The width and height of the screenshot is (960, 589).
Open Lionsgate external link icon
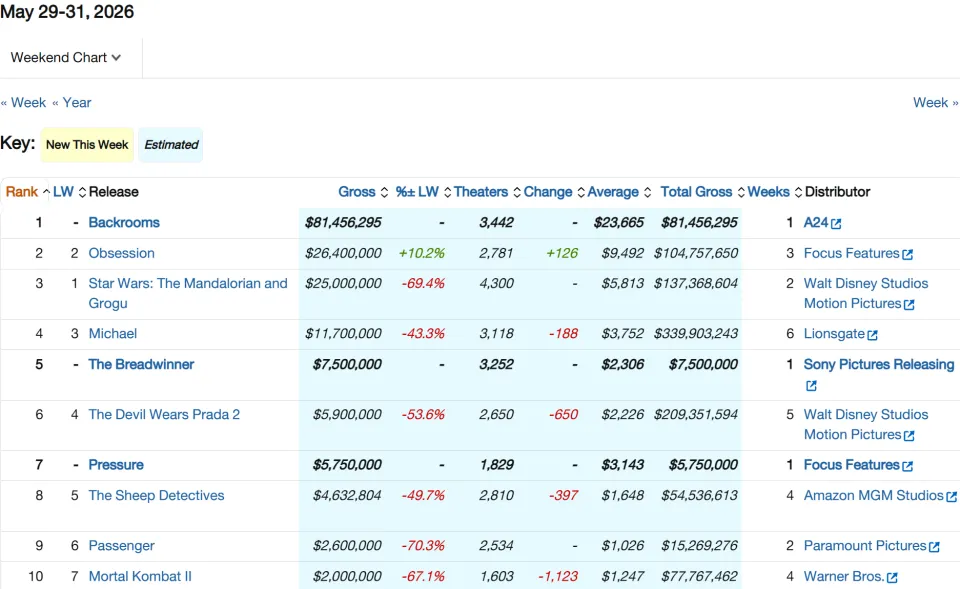click(872, 335)
